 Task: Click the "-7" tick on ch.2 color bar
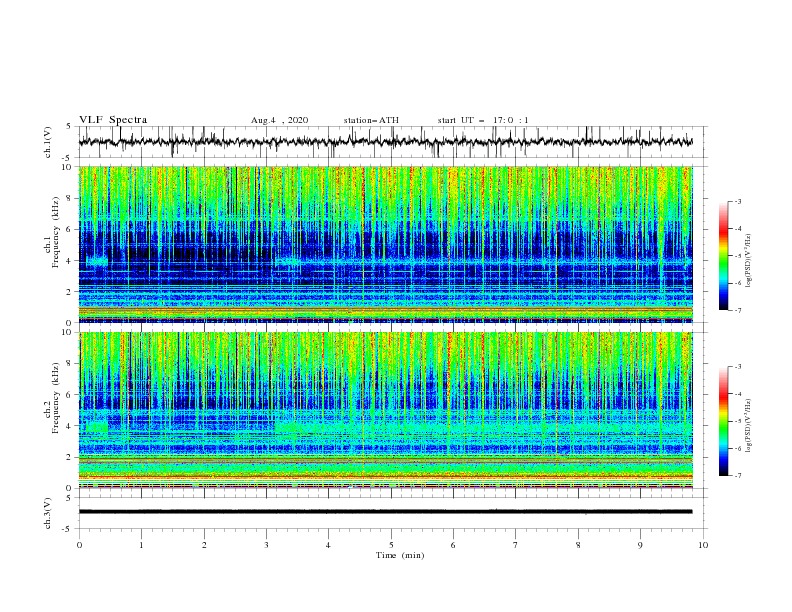738,475
